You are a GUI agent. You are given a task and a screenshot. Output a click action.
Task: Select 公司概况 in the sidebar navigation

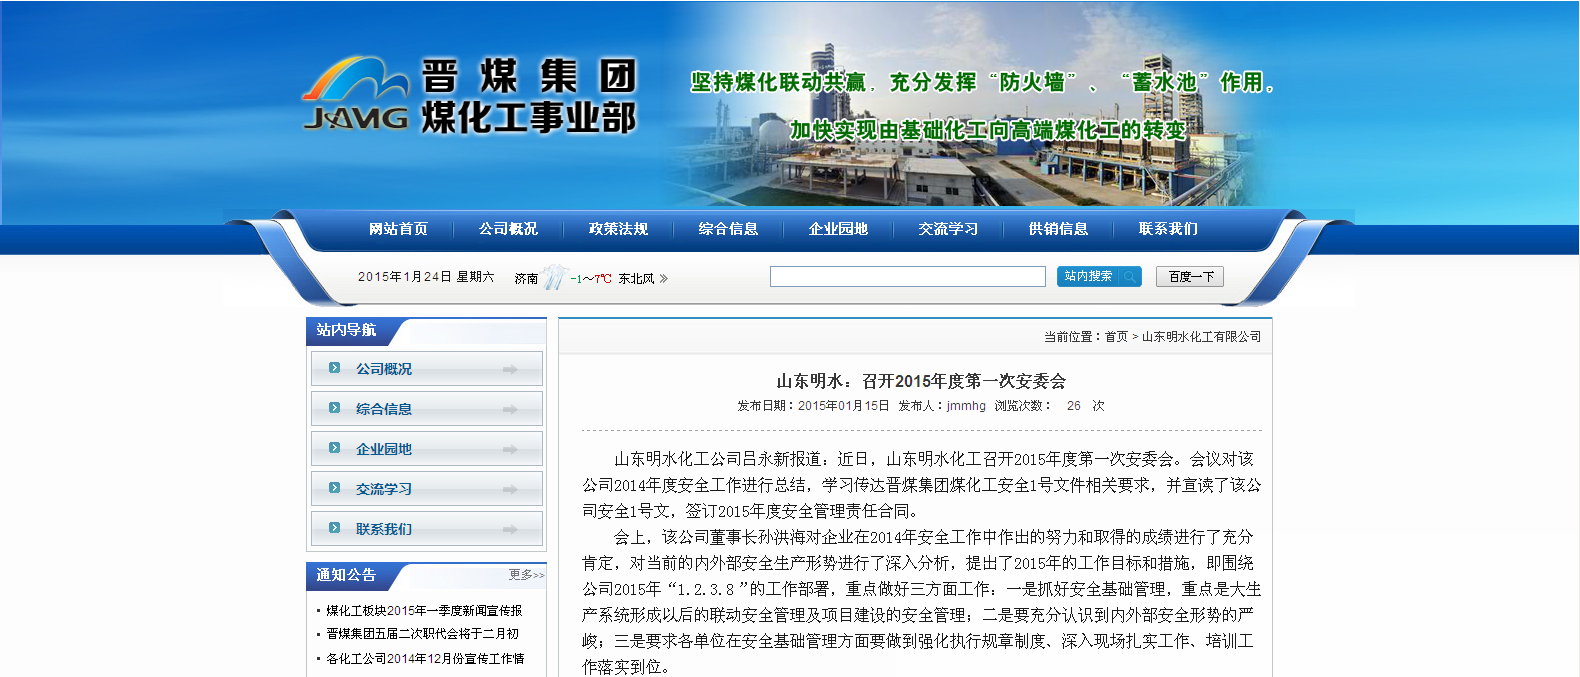(427, 369)
